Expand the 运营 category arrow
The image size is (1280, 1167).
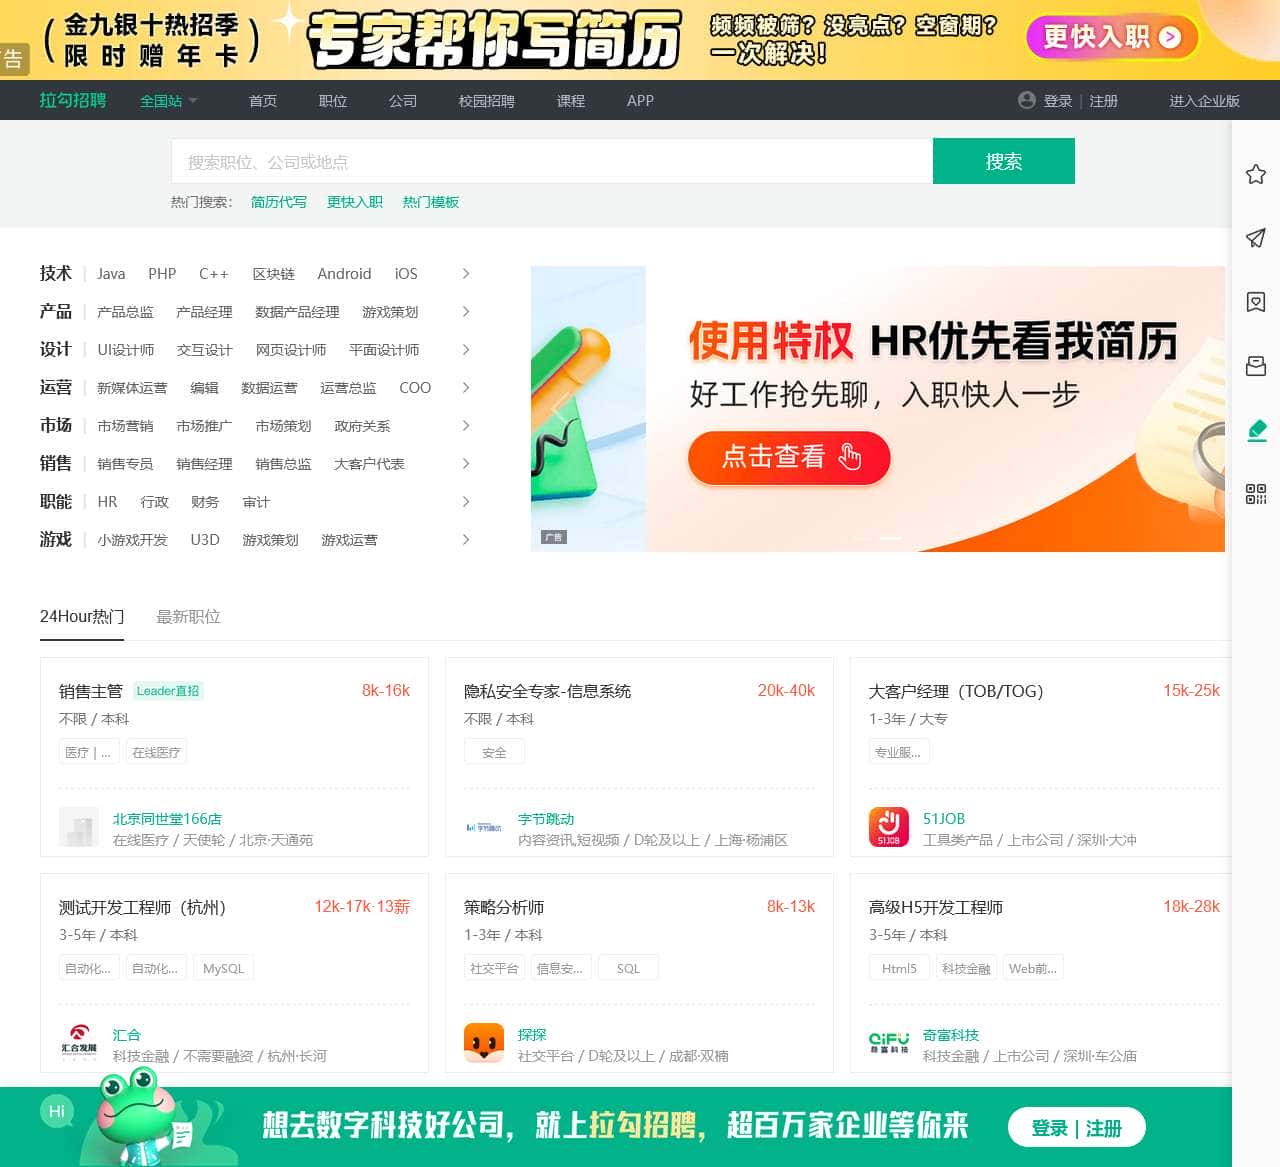(465, 387)
